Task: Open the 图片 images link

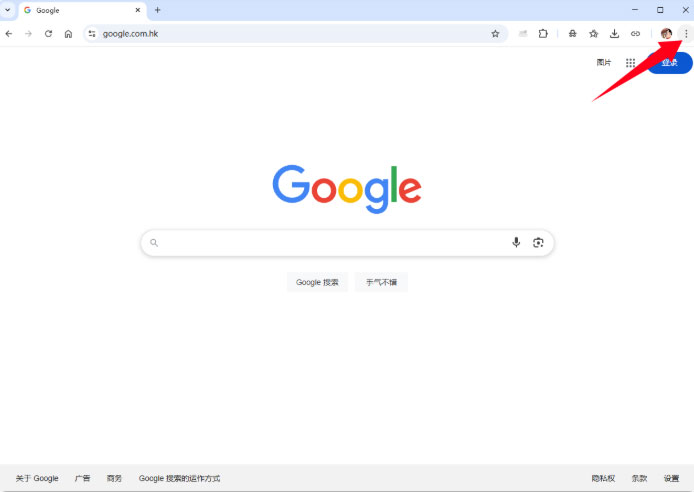Action: tap(604, 63)
